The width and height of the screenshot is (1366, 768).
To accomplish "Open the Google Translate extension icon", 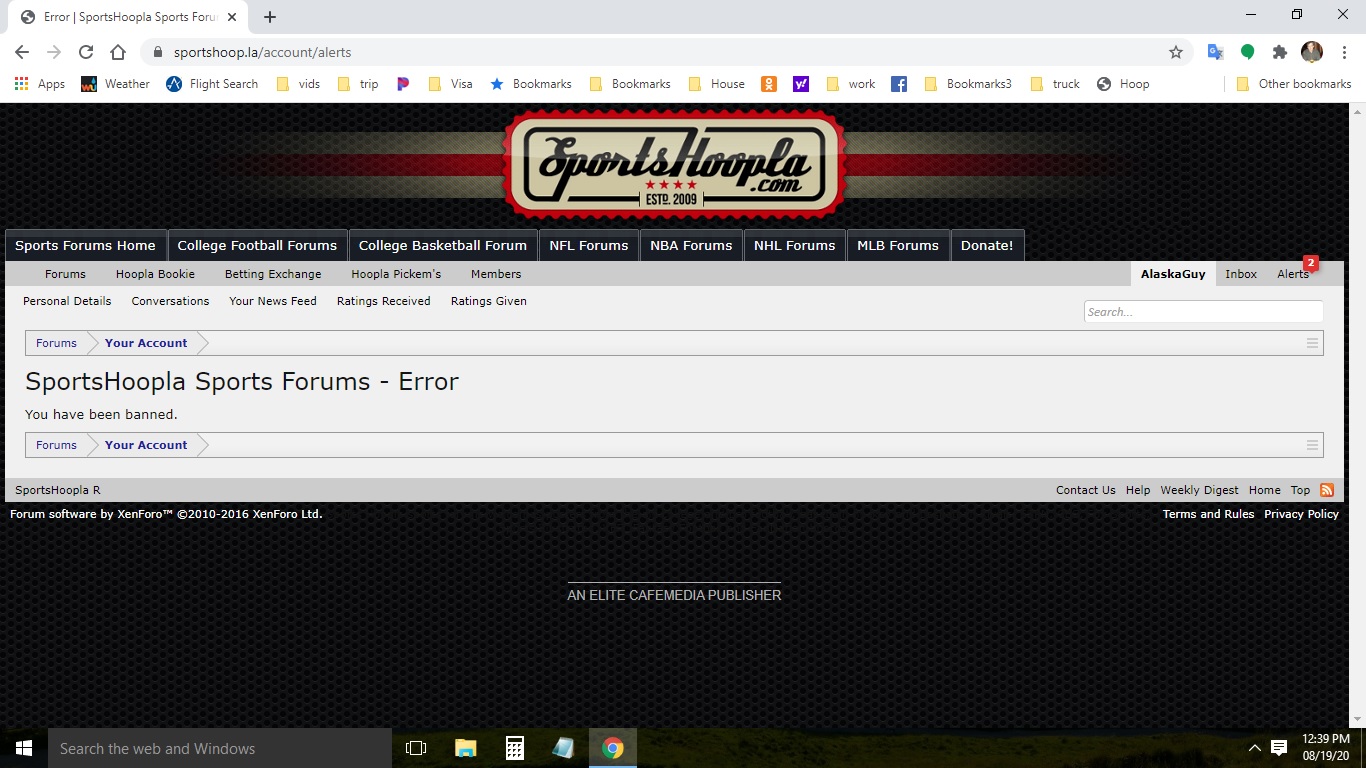I will click(1215, 52).
